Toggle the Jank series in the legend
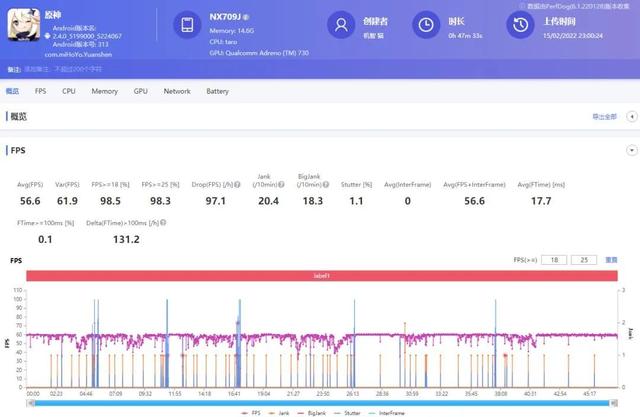Image resolution: width=640 pixels, height=417 pixels. tap(278, 413)
